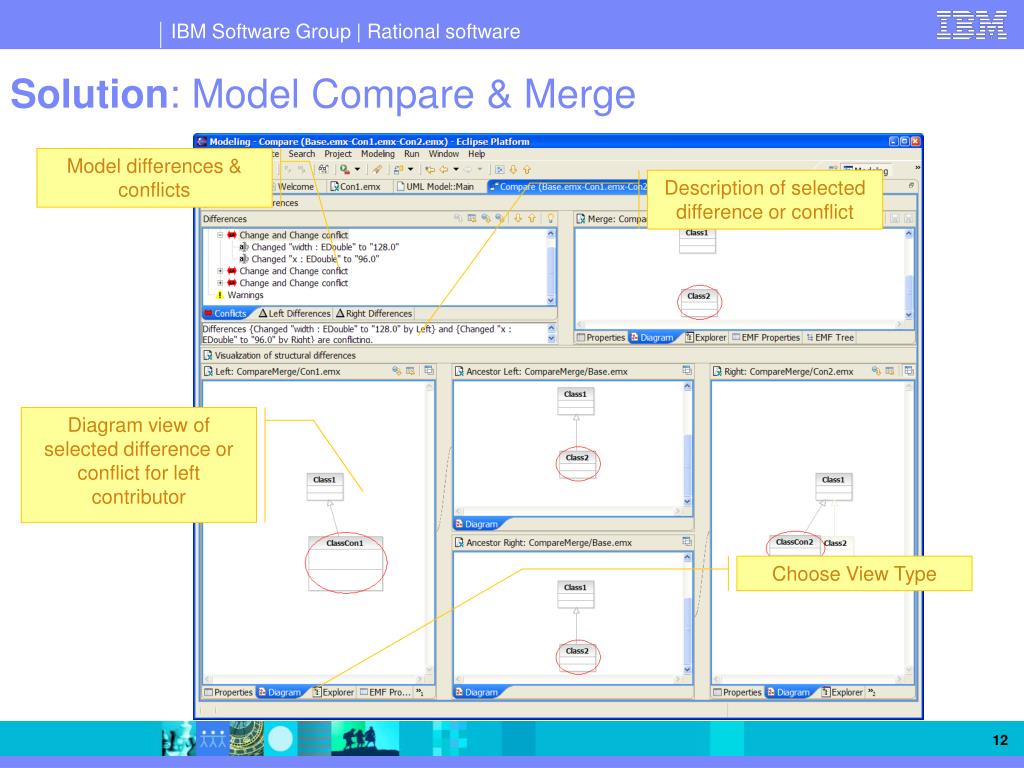
Task: Open the Help menu
Action: pyautogui.click(x=476, y=154)
